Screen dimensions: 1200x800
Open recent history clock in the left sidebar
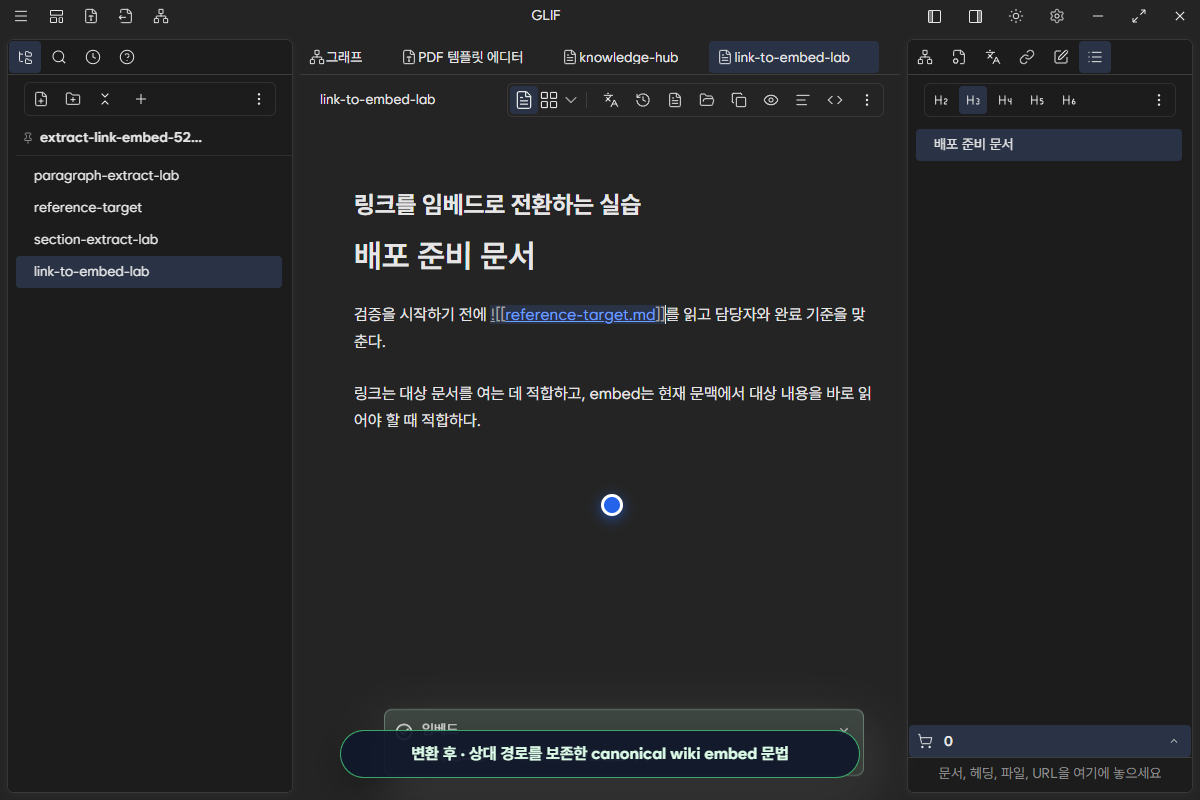tap(93, 57)
